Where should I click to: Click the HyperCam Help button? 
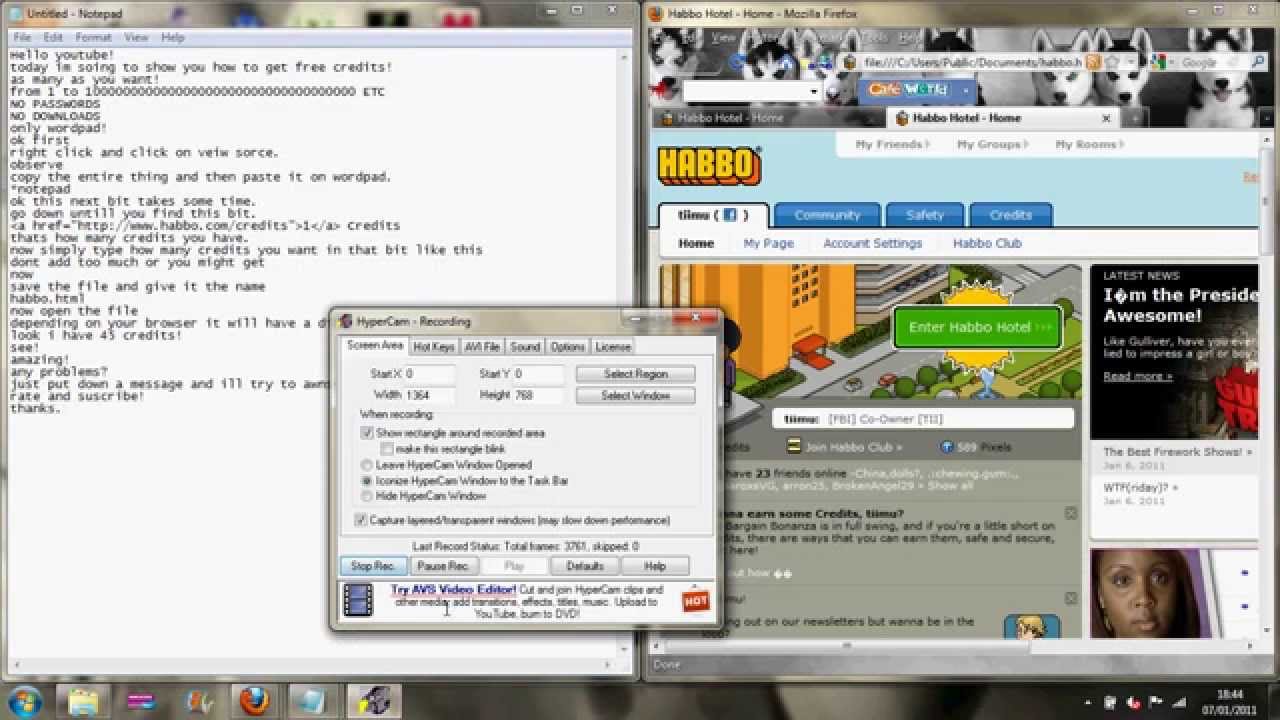(x=655, y=566)
